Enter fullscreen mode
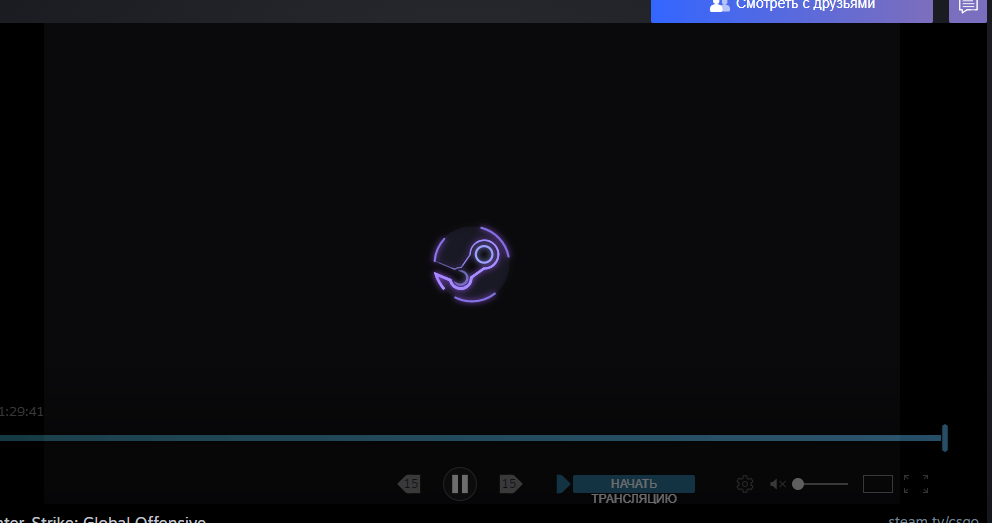 pos(915,484)
